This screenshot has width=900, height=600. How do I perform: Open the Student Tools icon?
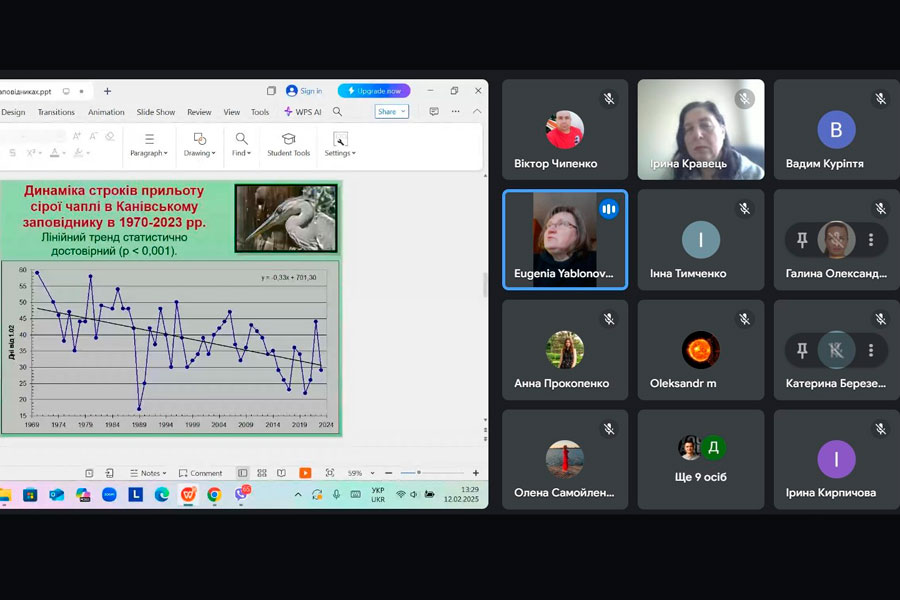pyautogui.click(x=288, y=144)
